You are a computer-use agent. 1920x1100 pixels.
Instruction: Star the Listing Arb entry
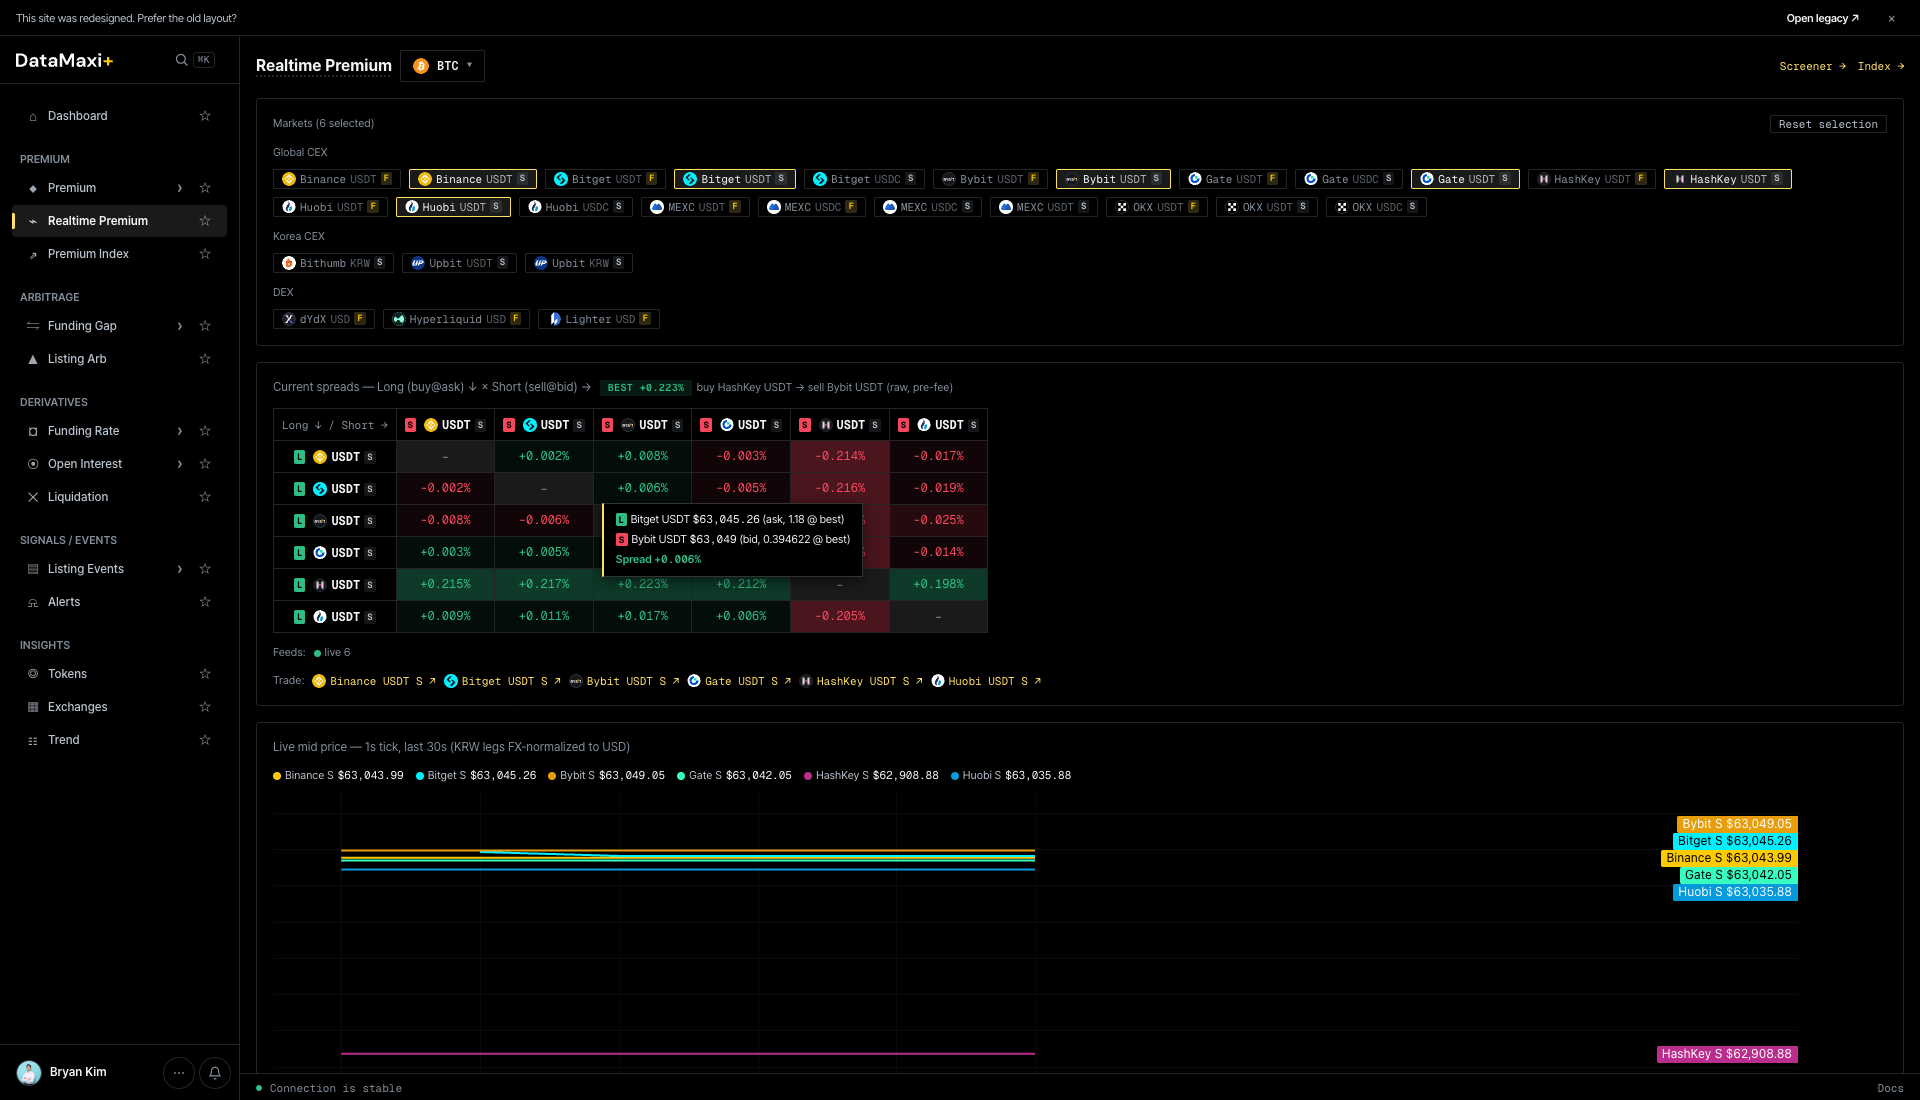click(205, 359)
